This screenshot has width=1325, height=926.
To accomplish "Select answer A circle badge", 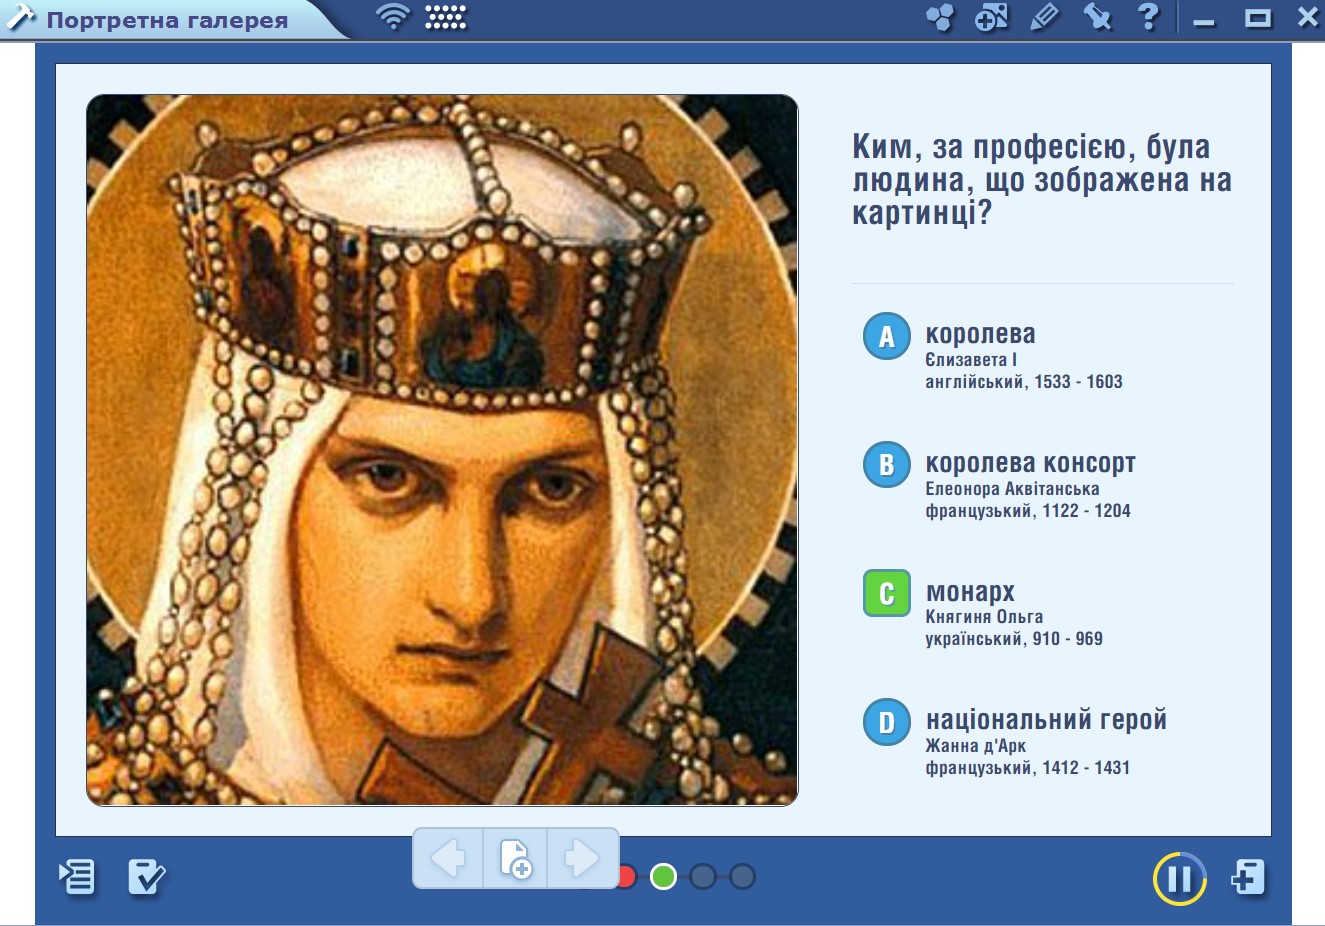I will tap(886, 336).
